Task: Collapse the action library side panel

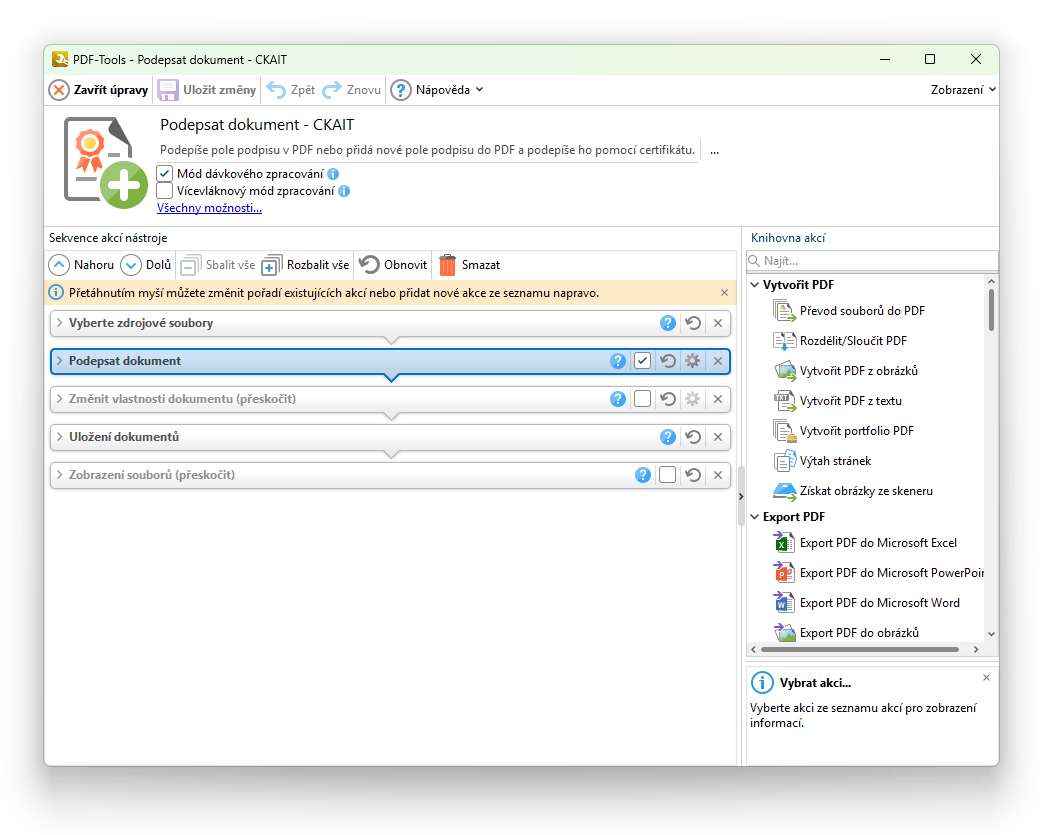Action: 741,496
